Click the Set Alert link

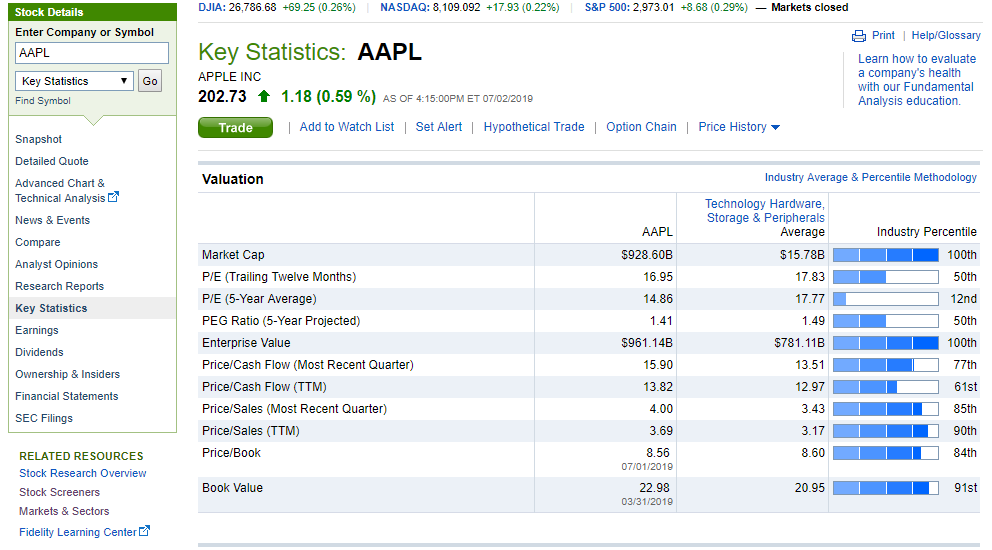439,127
